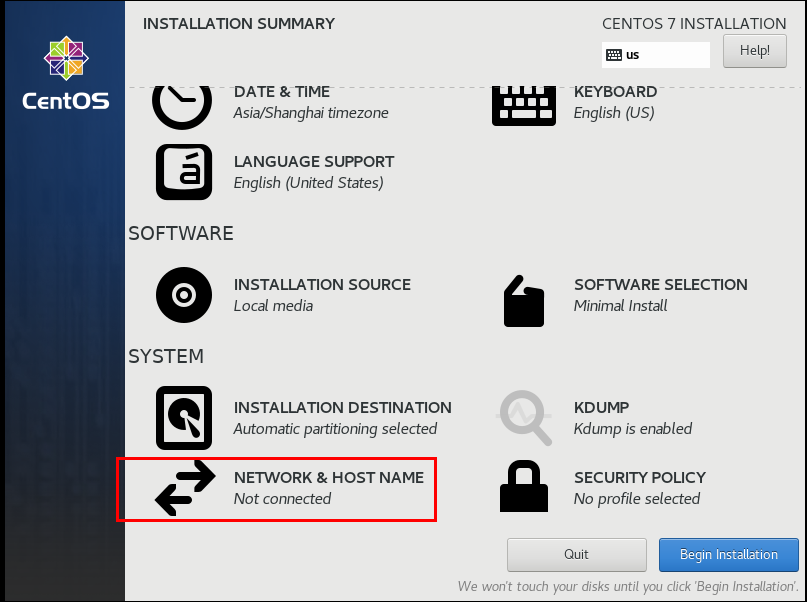807x602 pixels.
Task: Start setup with the Begin Installation button
Action: pyautogui.click(x=728, y=554)
